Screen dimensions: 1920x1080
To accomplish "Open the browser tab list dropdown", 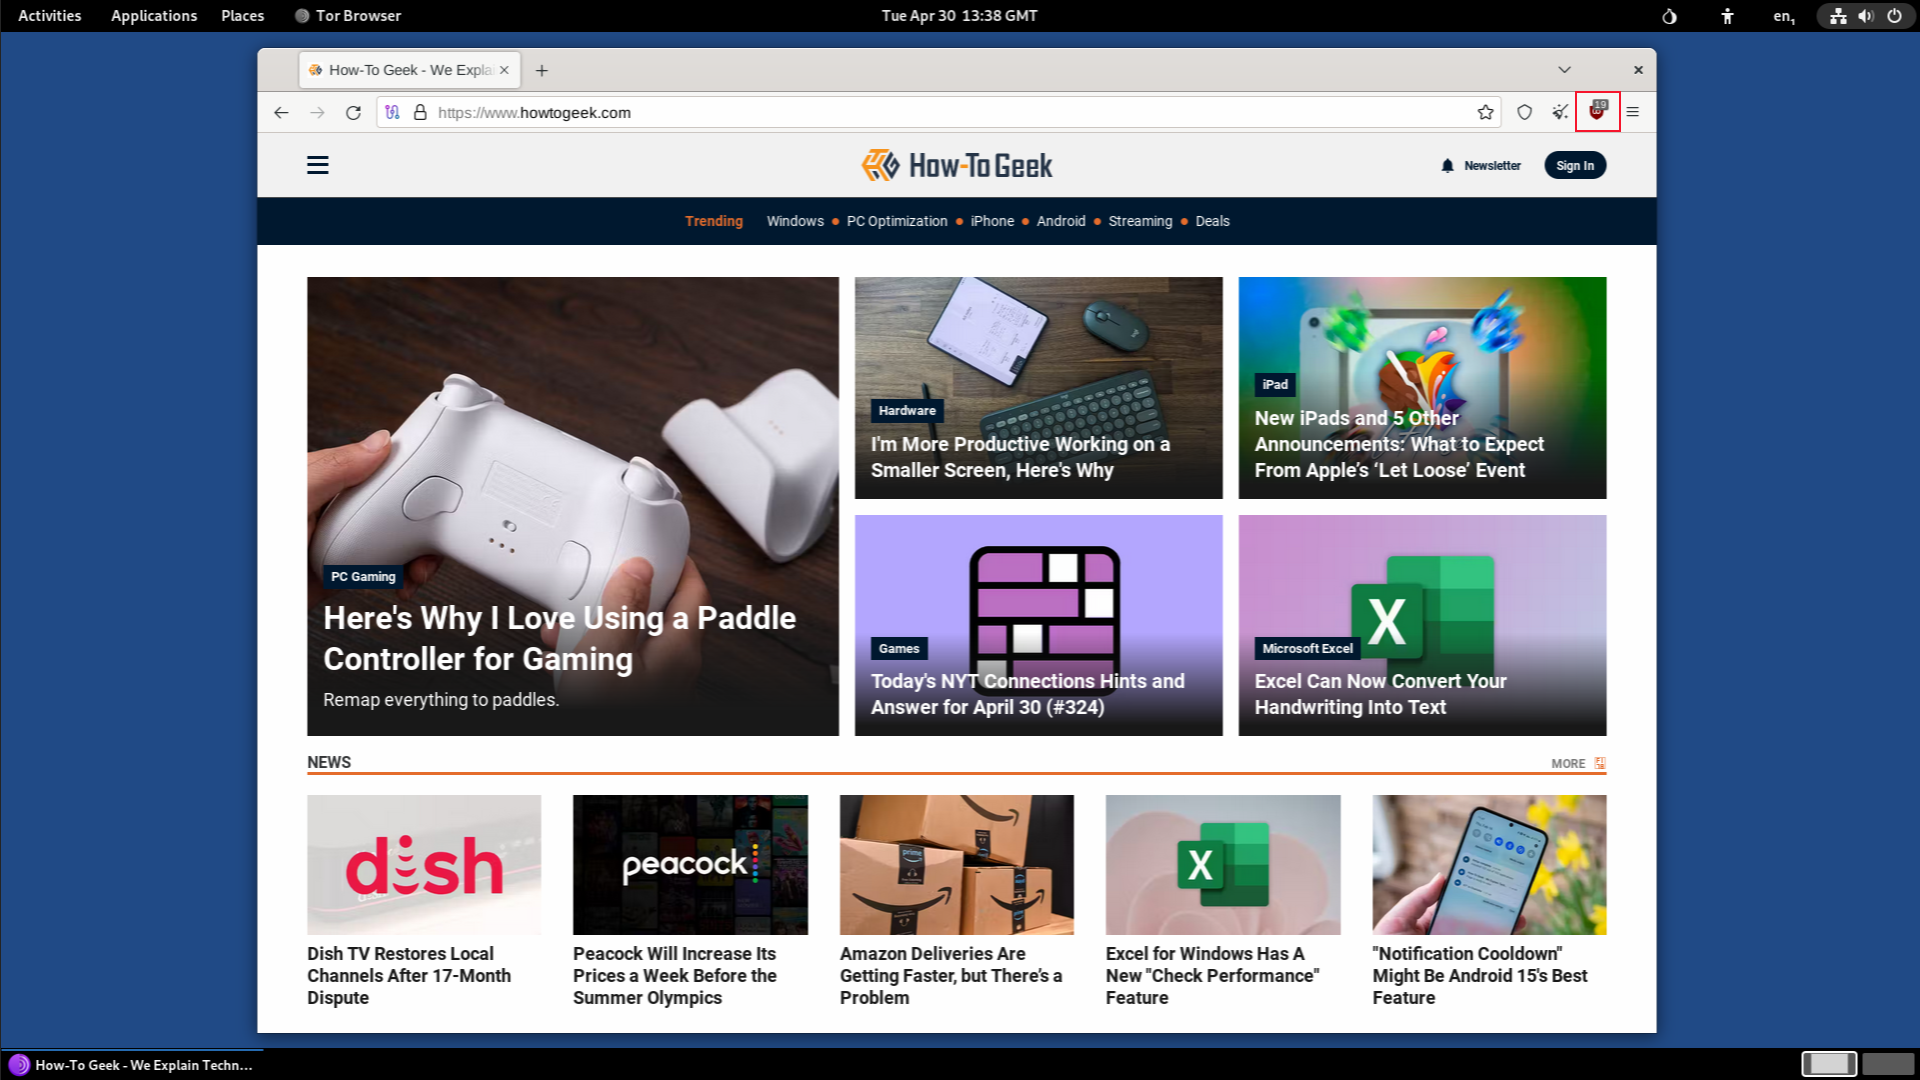I will (x=1564, y=69).
